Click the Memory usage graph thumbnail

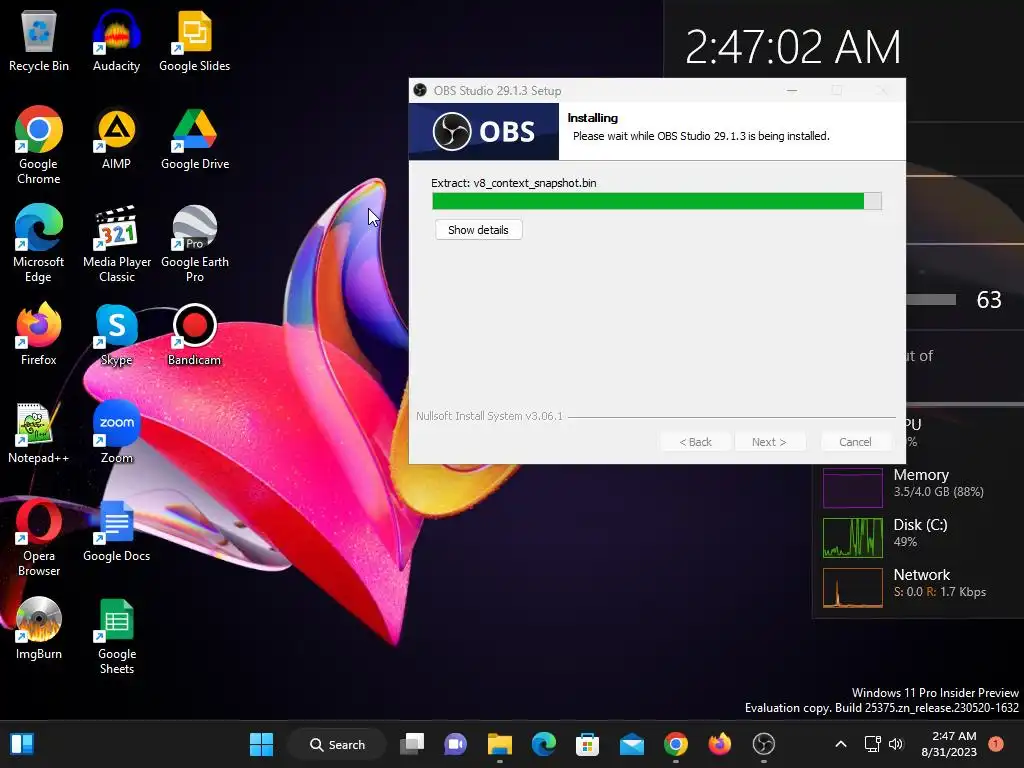point(853,487)
